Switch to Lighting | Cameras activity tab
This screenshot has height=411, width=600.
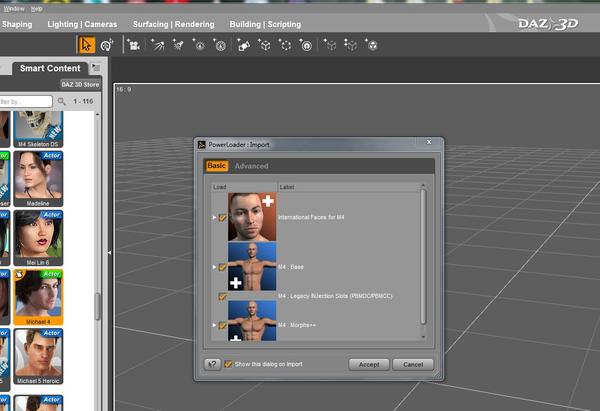coord(82,24)
